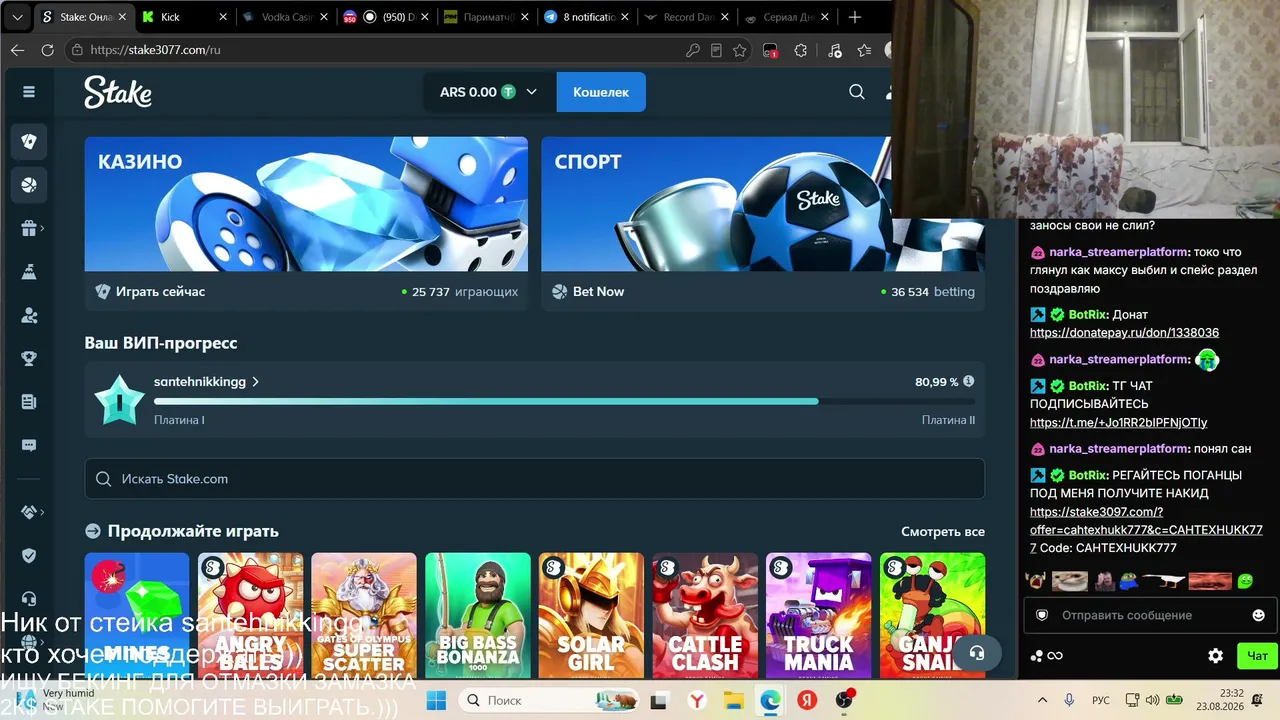Open the Stake site search magnifier
This screenshot has height=720, width=1280.
pos(857,92)
